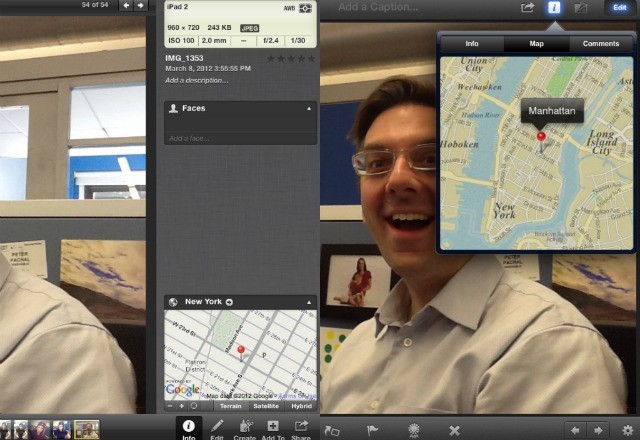Click the Google logo on the map
The image size is (640, 440).
[182, 390]
